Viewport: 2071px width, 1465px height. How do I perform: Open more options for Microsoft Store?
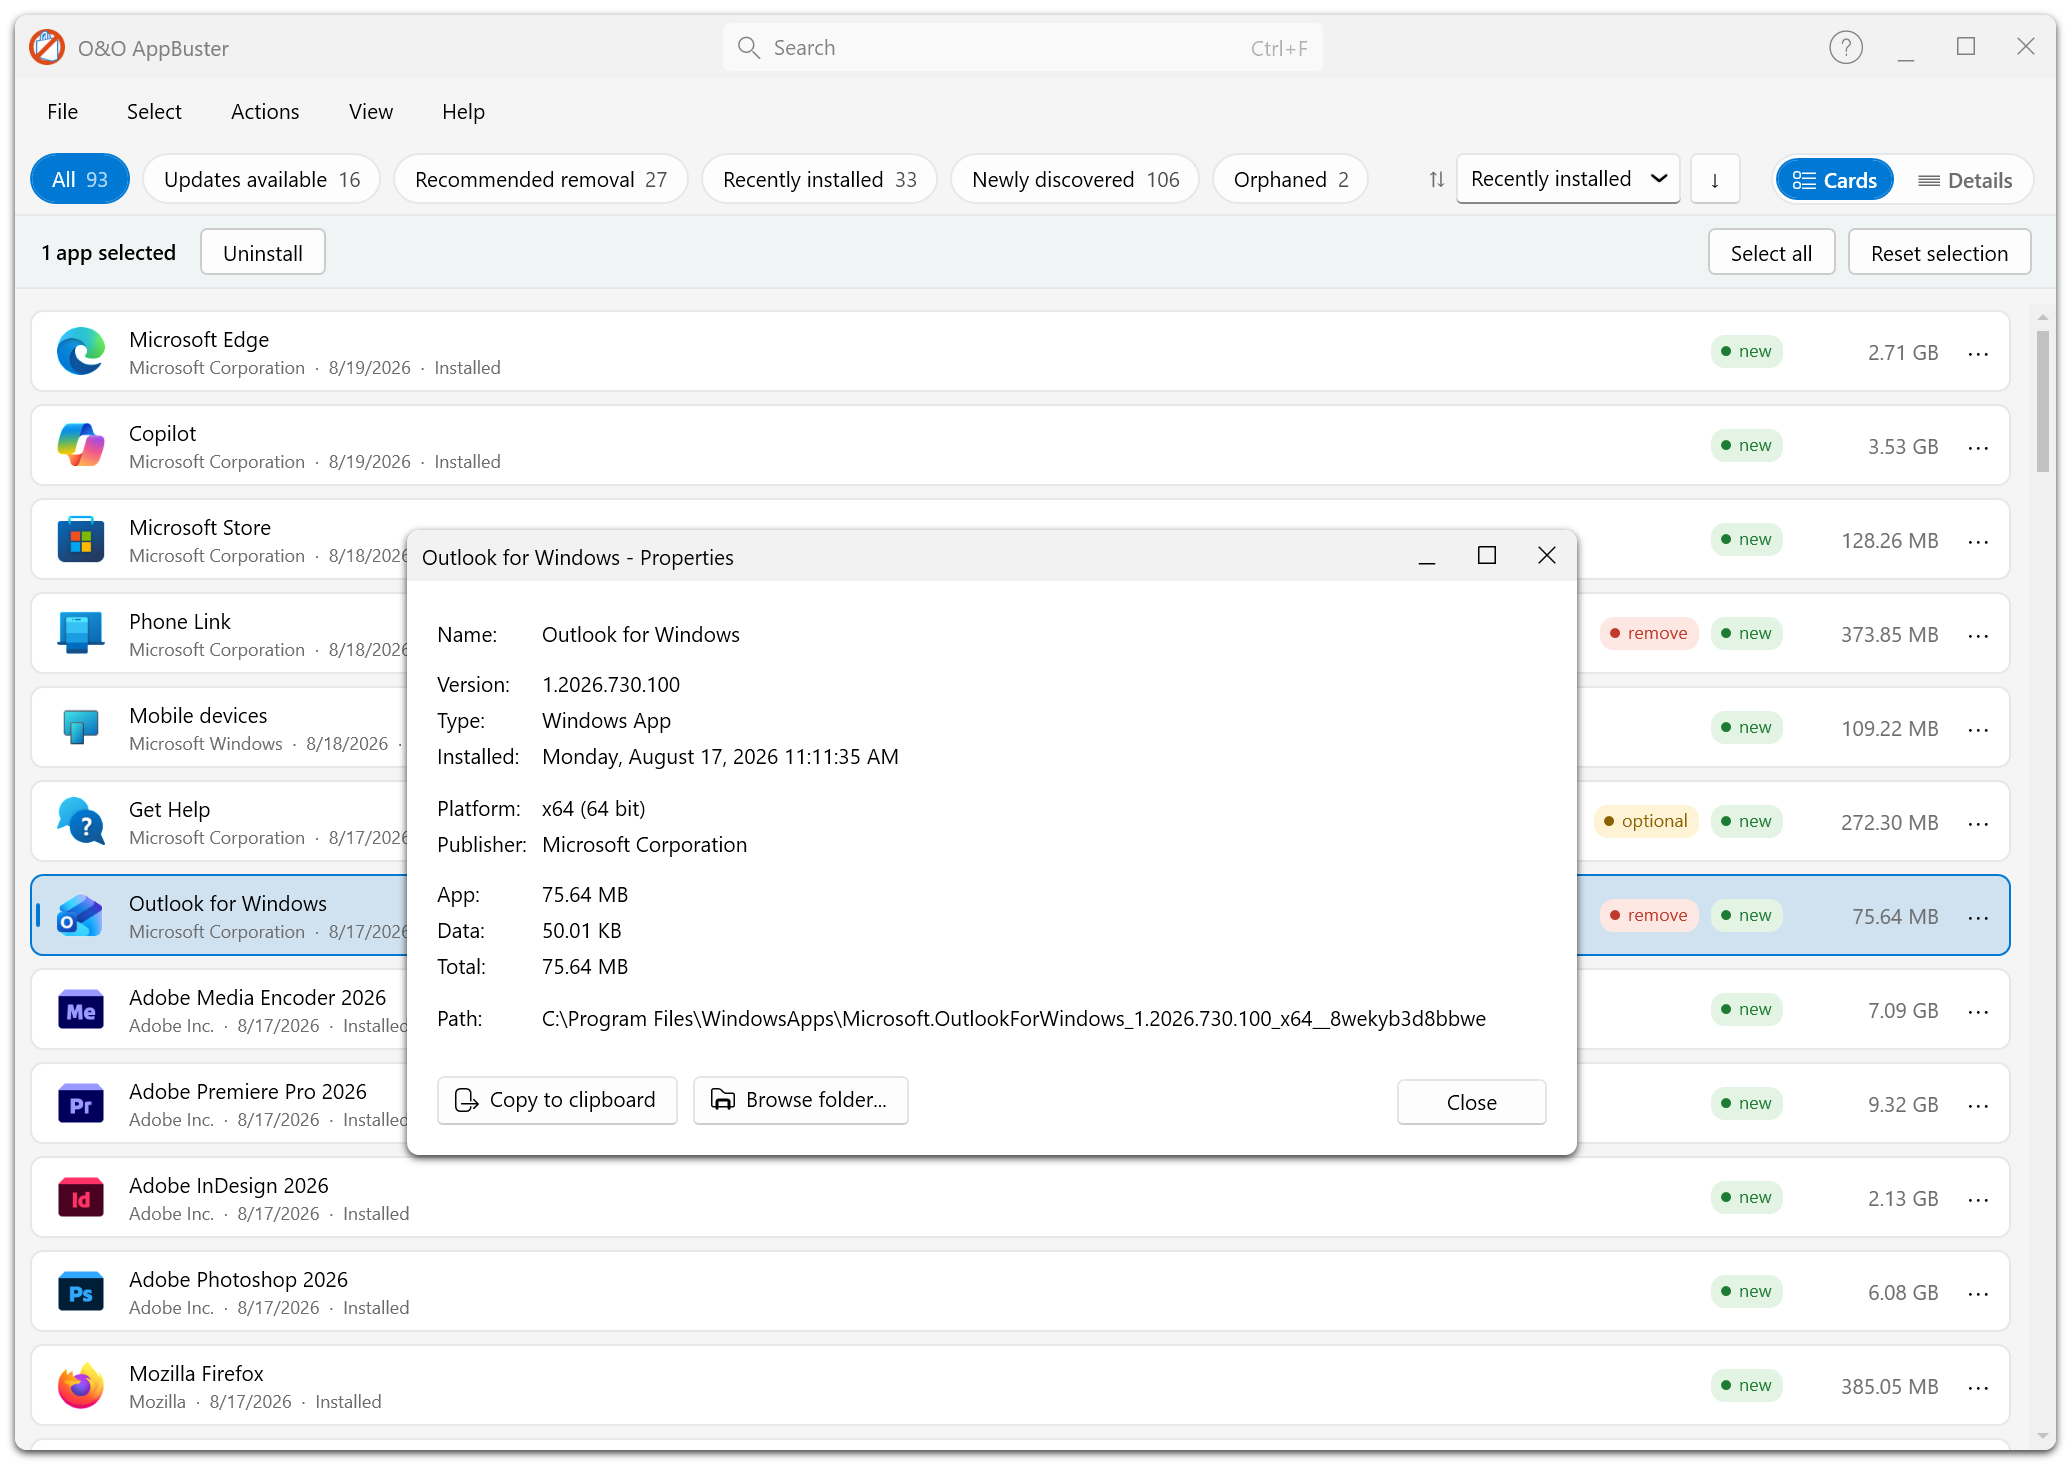tap(1978, 541)
